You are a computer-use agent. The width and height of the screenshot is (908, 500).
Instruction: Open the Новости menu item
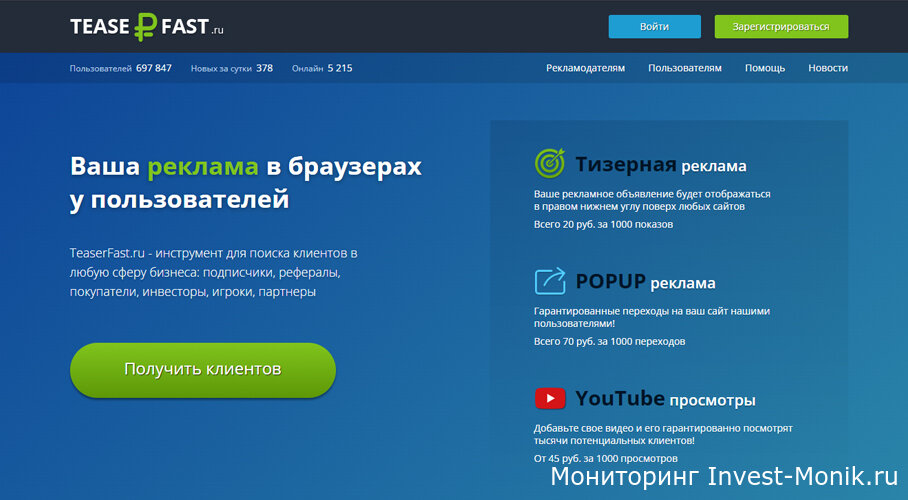click(x=828, y=68)
